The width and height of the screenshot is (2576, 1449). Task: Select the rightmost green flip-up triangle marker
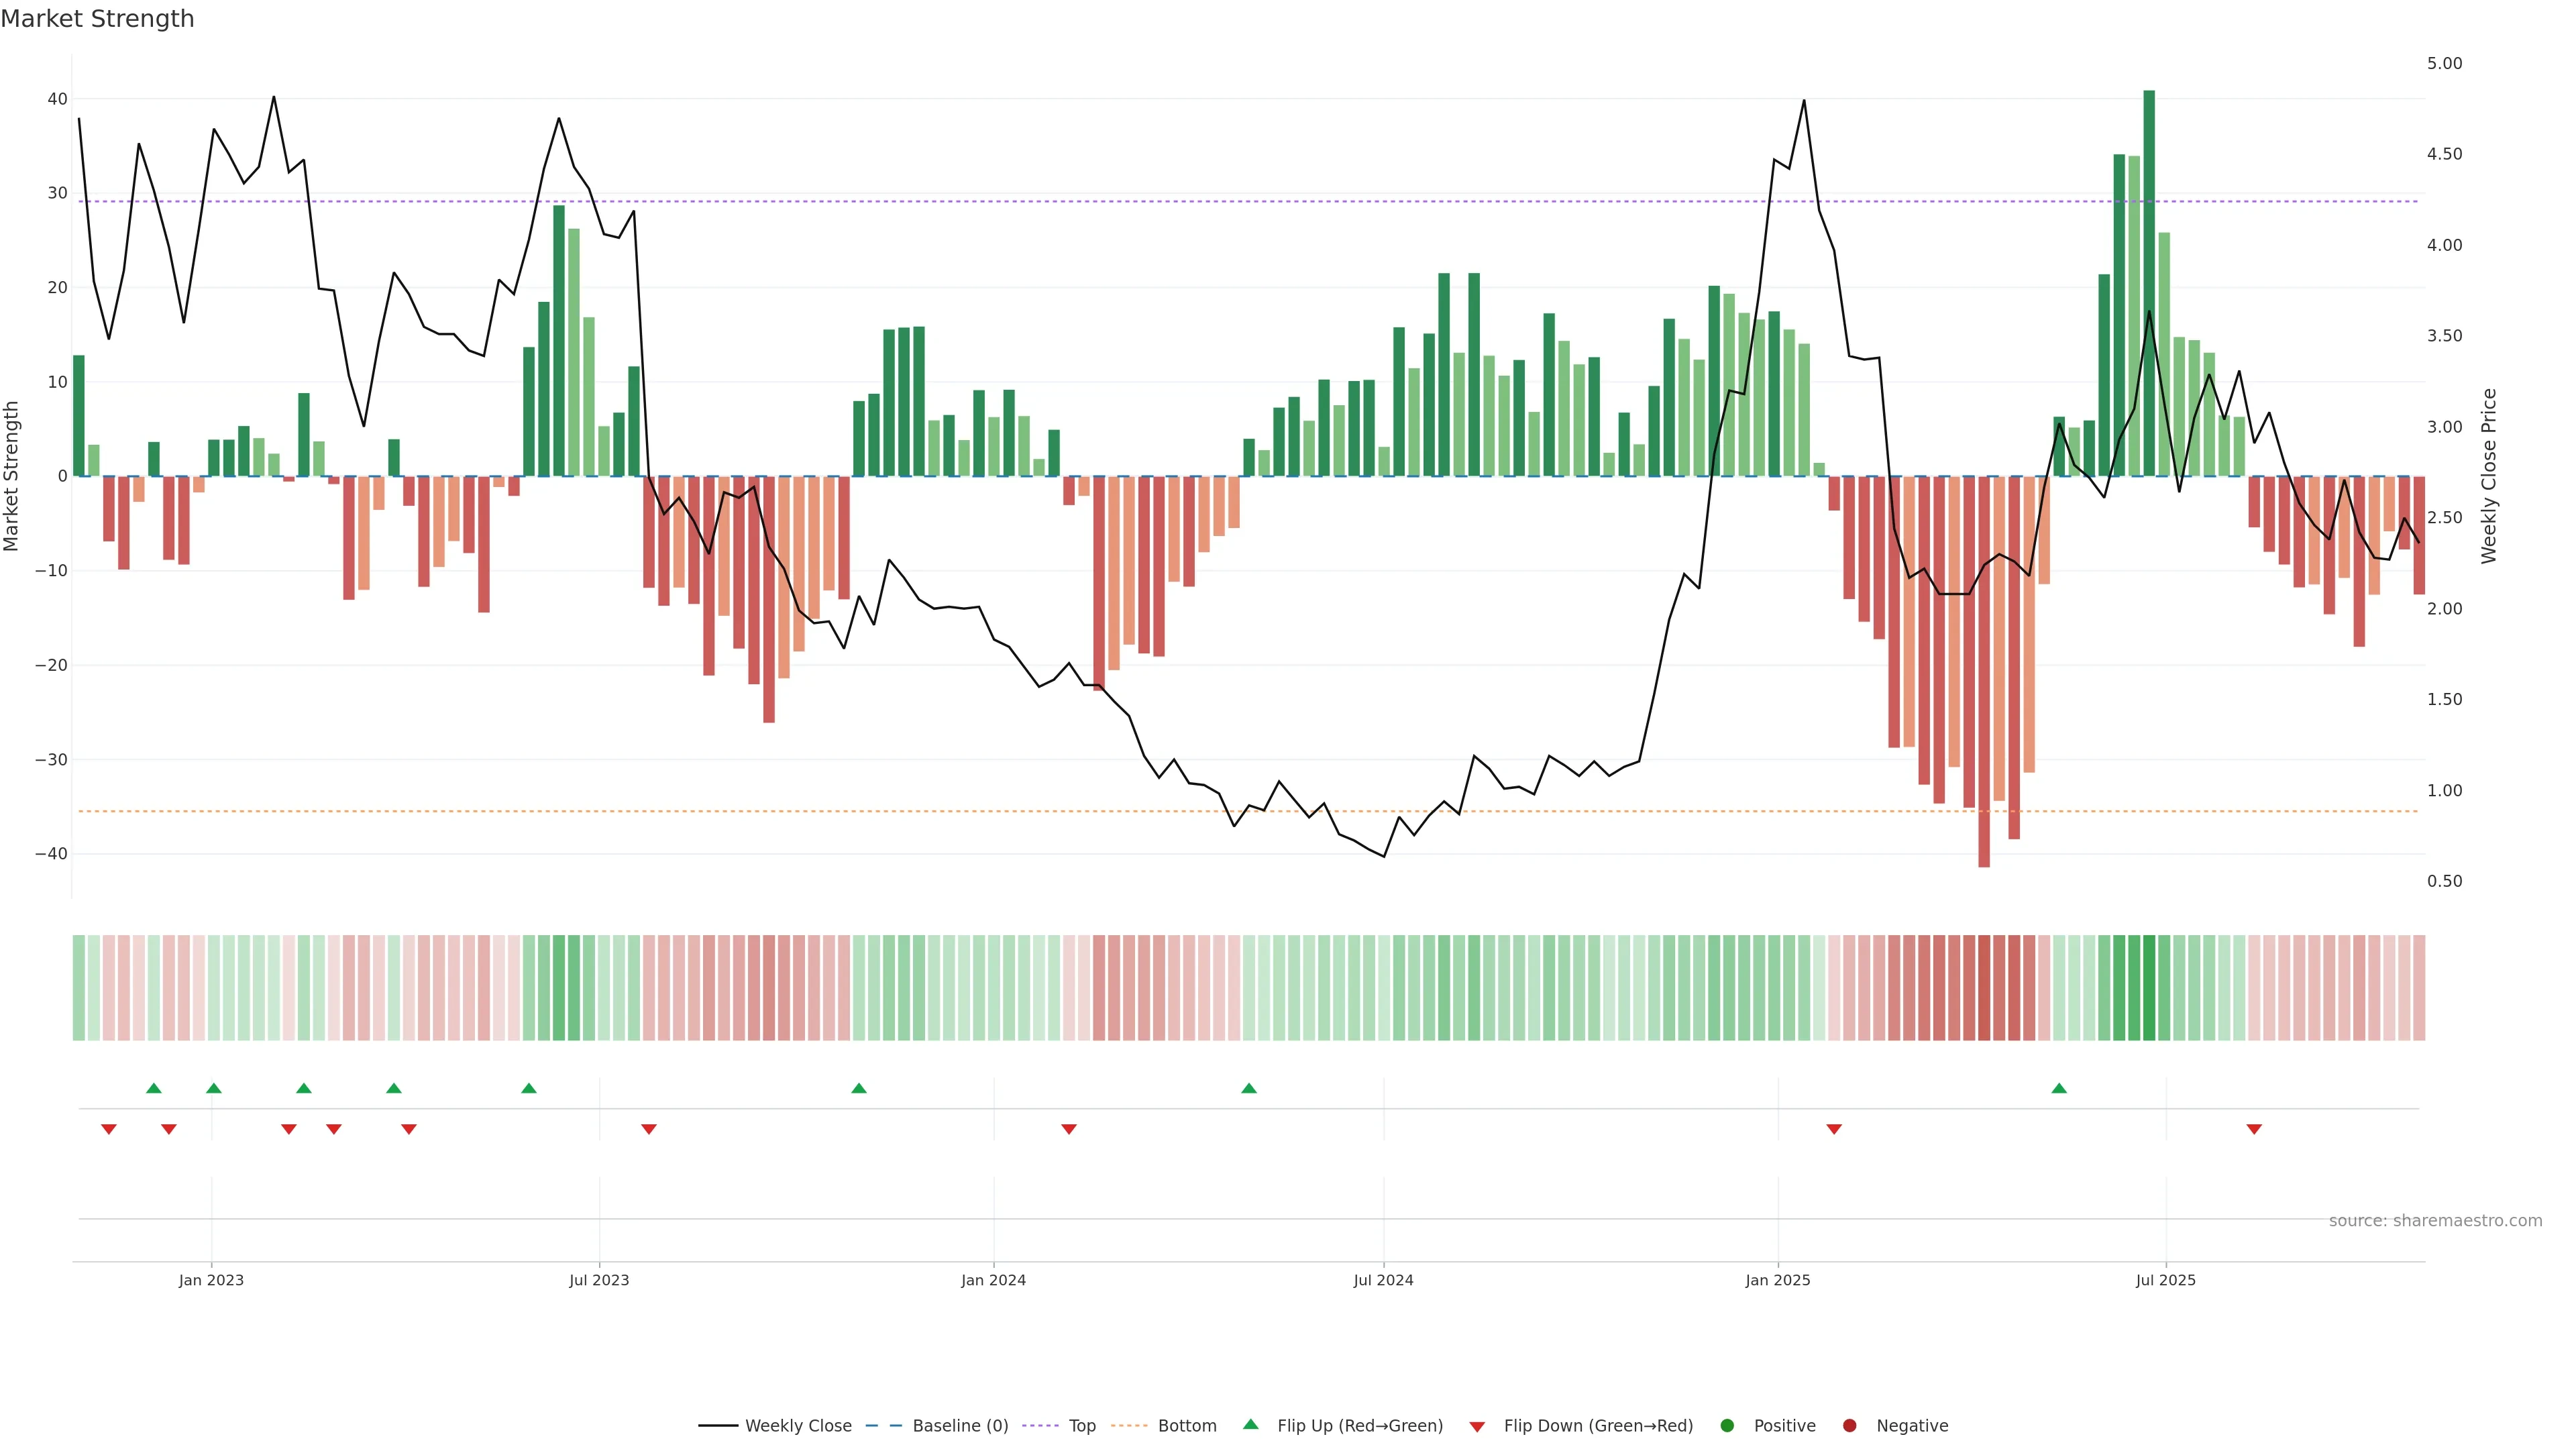coord(2059,1088)
